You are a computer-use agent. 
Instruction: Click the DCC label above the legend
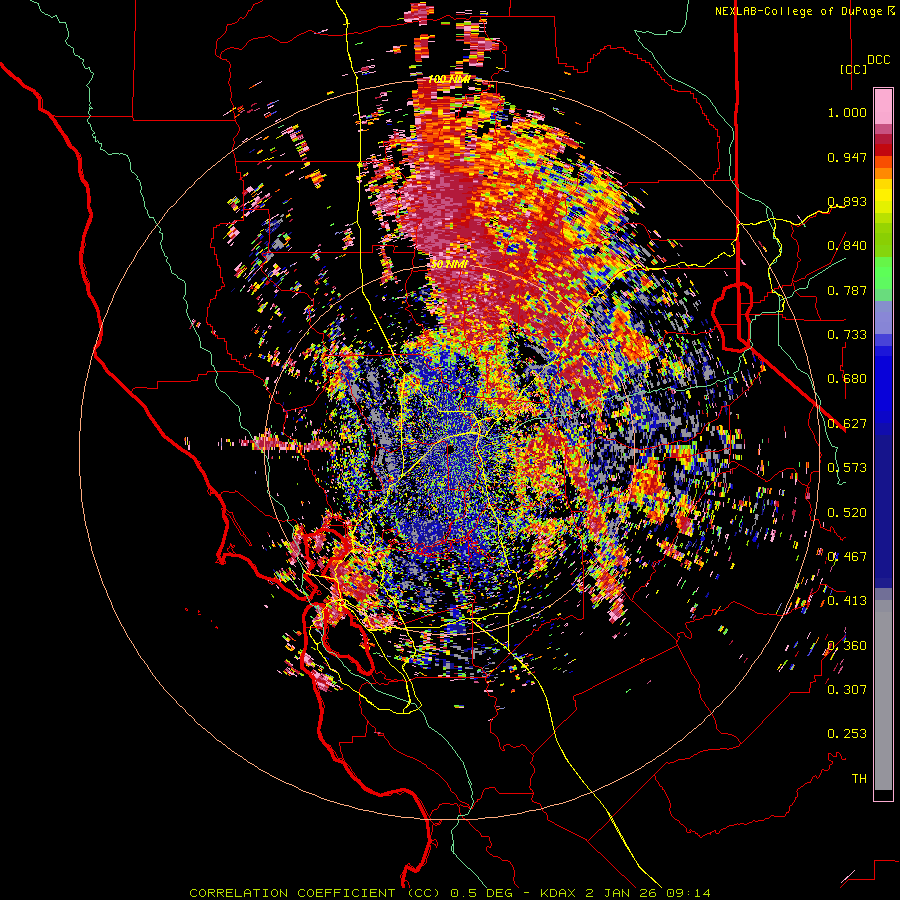[878, 59]
